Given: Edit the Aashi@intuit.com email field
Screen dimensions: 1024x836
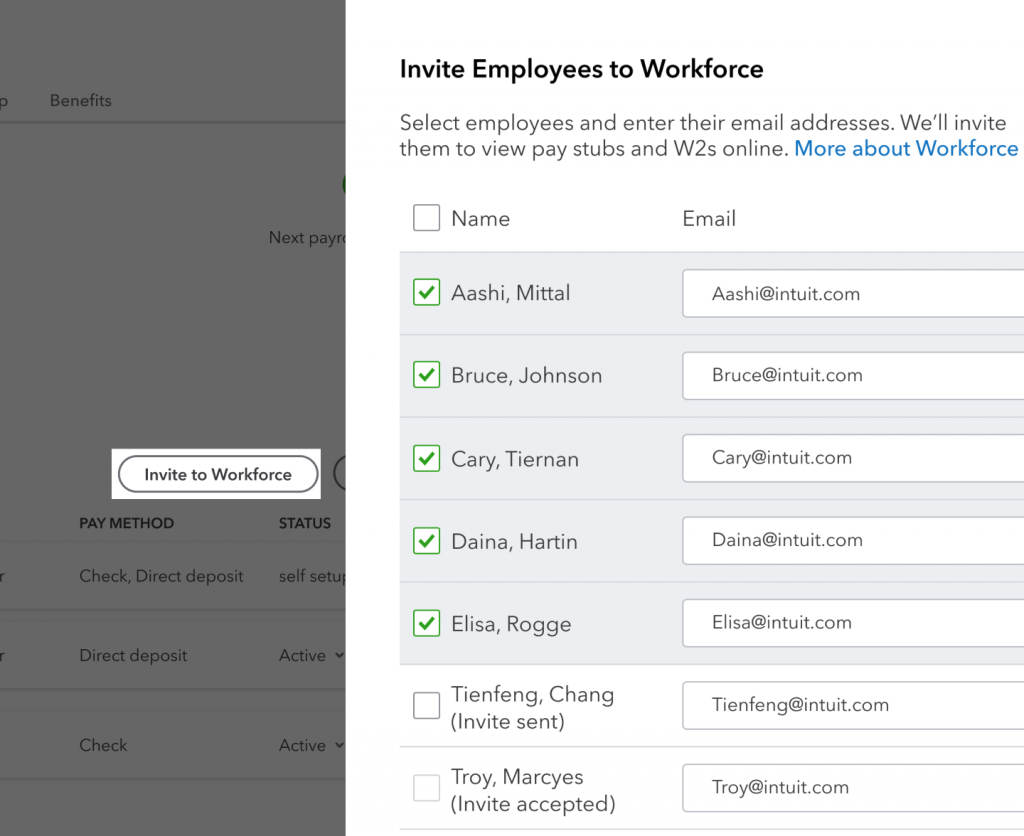Looking at the screenshot, I should tap(853, 293).
